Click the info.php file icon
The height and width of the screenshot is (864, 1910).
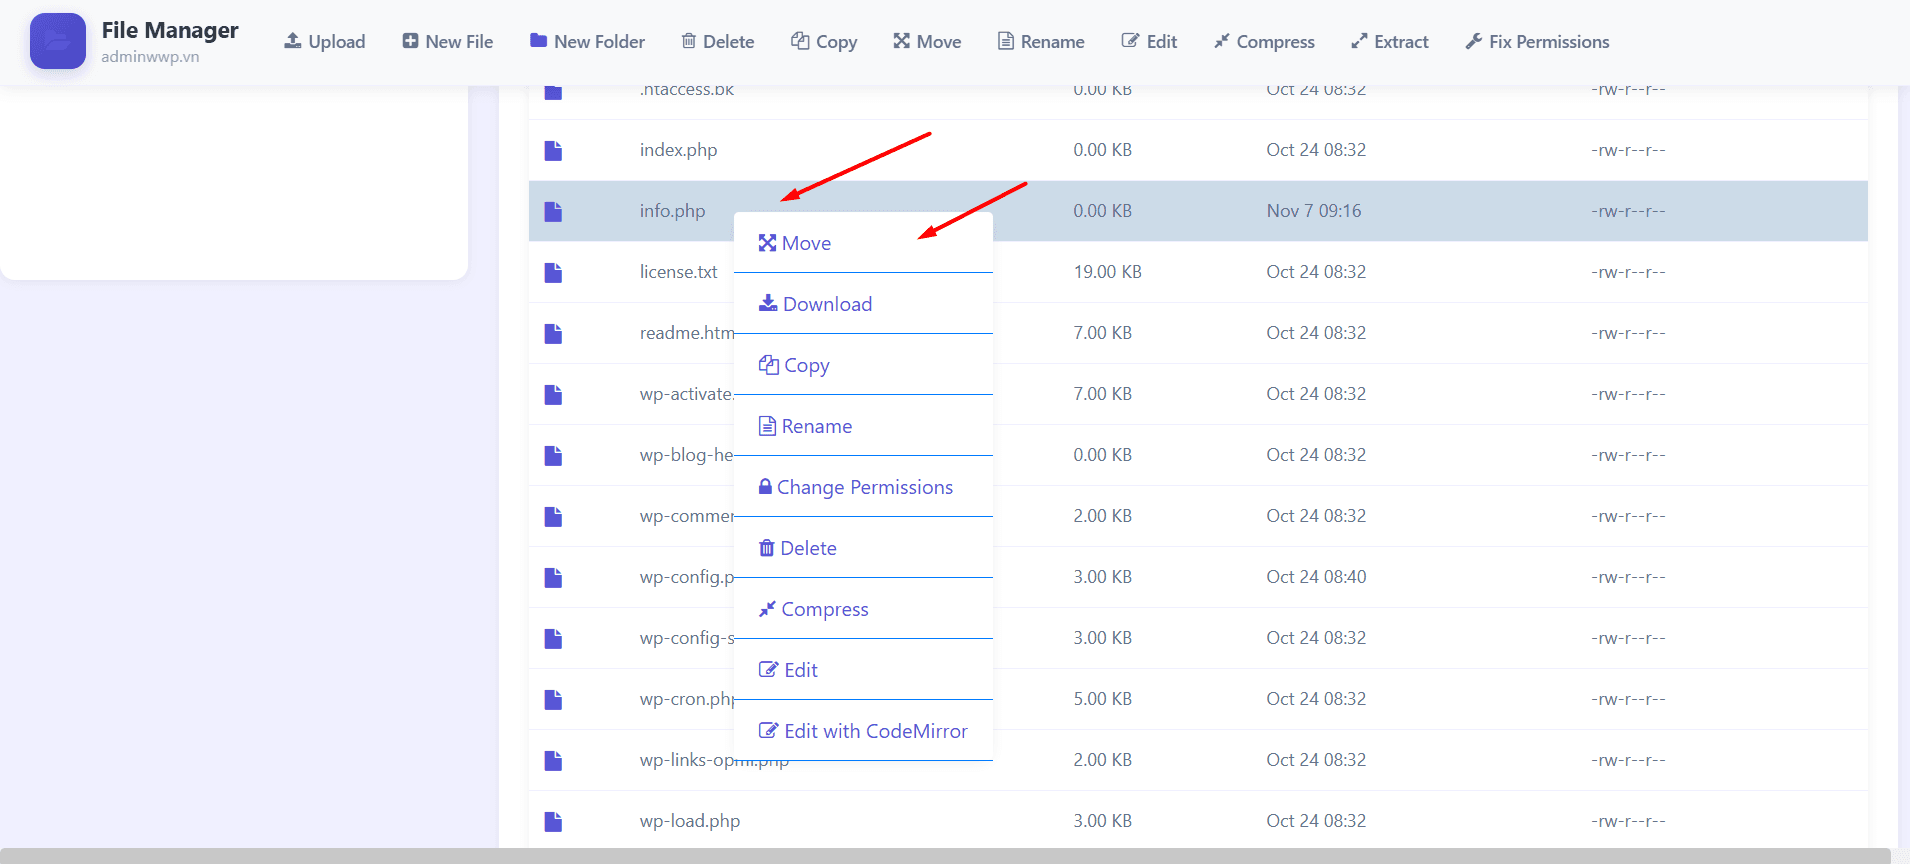pos(553,211)
